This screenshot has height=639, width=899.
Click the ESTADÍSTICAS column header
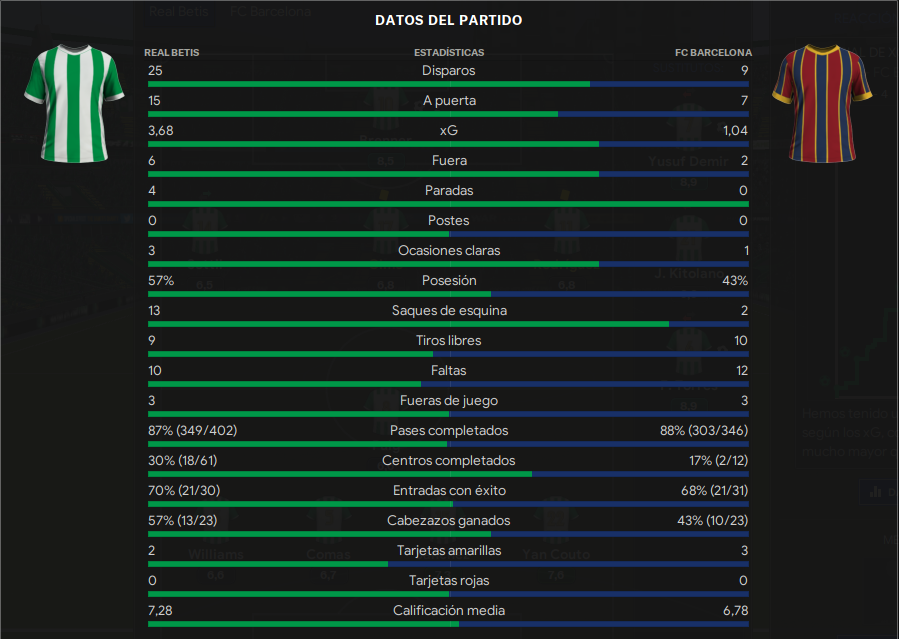[449, 53]
